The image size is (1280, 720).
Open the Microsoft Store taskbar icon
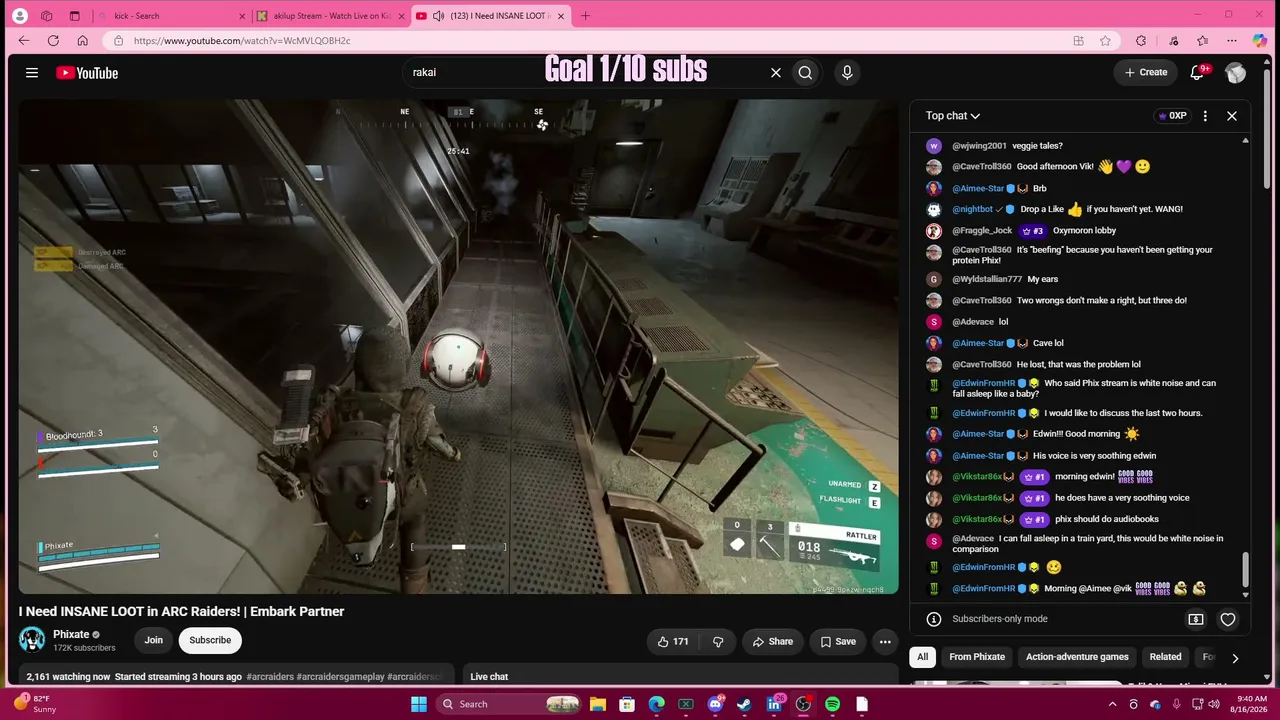[x=626, y=704]
